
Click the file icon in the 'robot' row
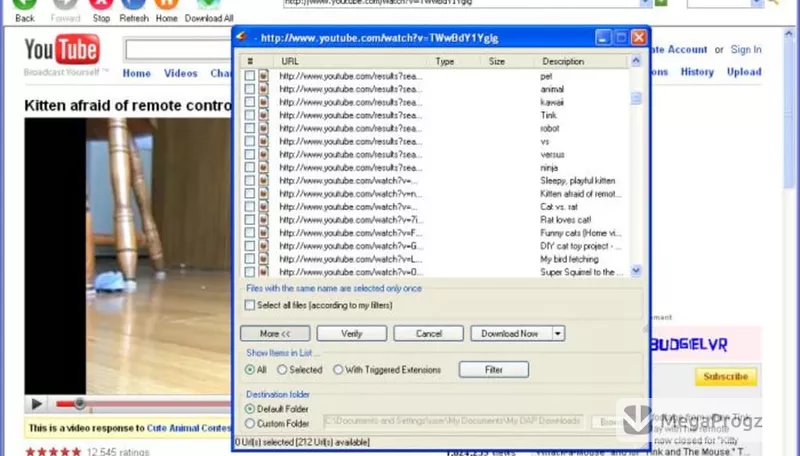263,128
